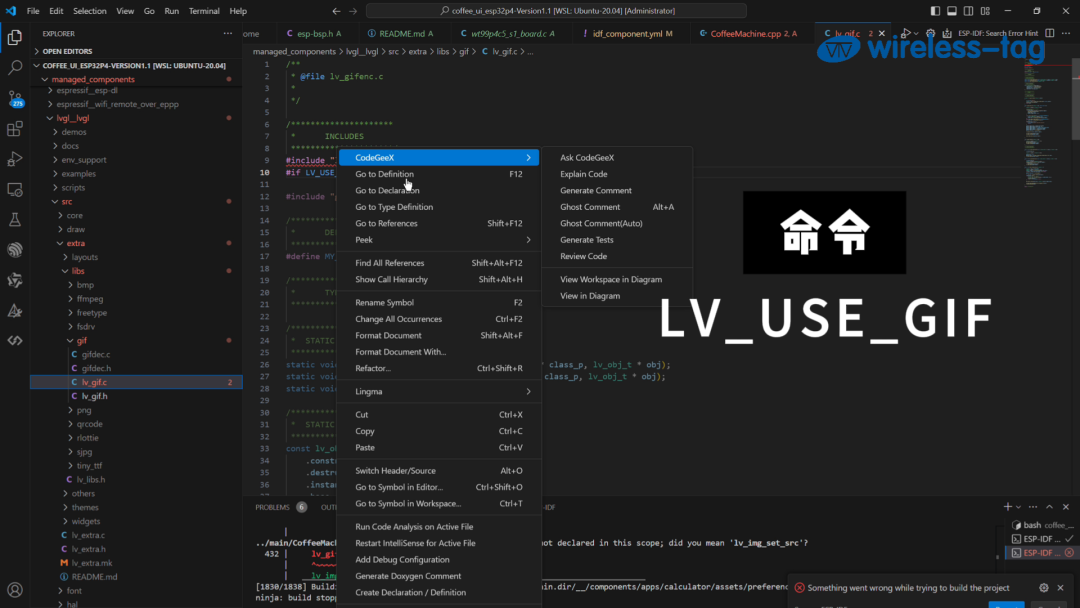Open Source Control view with 275 badge
The height and width of the screenshot is (608, 1080).
15,98
